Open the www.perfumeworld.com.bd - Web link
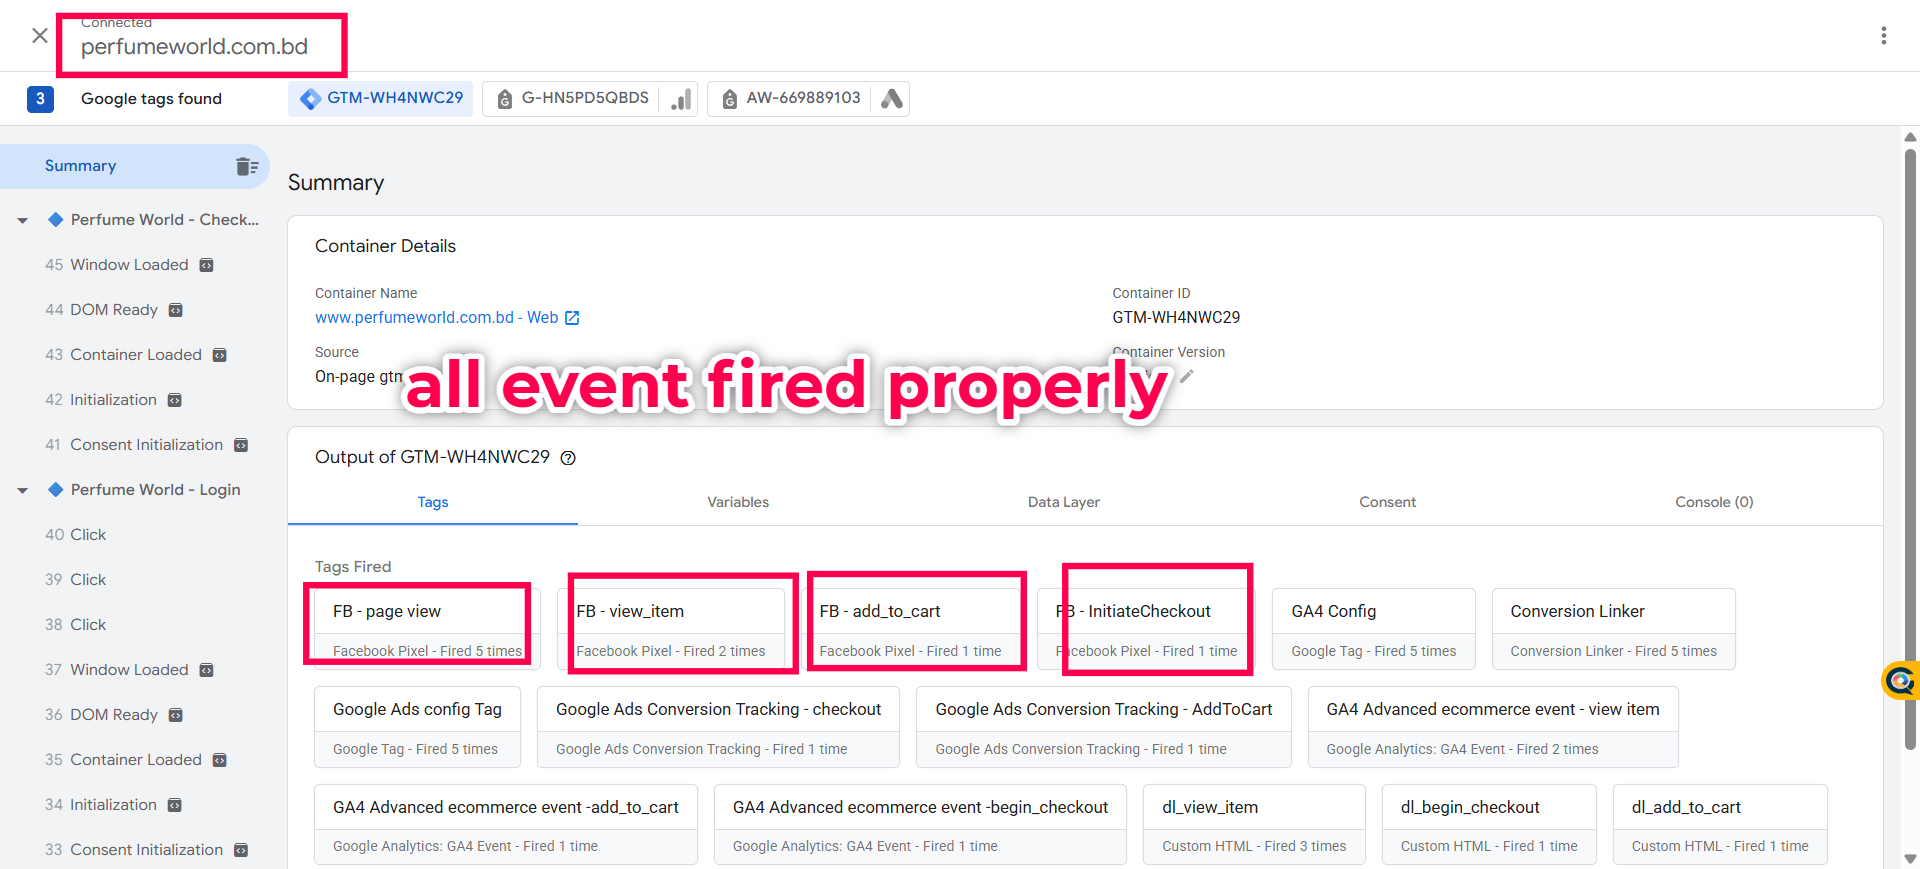1920x869 pixels. click(436, 318)
